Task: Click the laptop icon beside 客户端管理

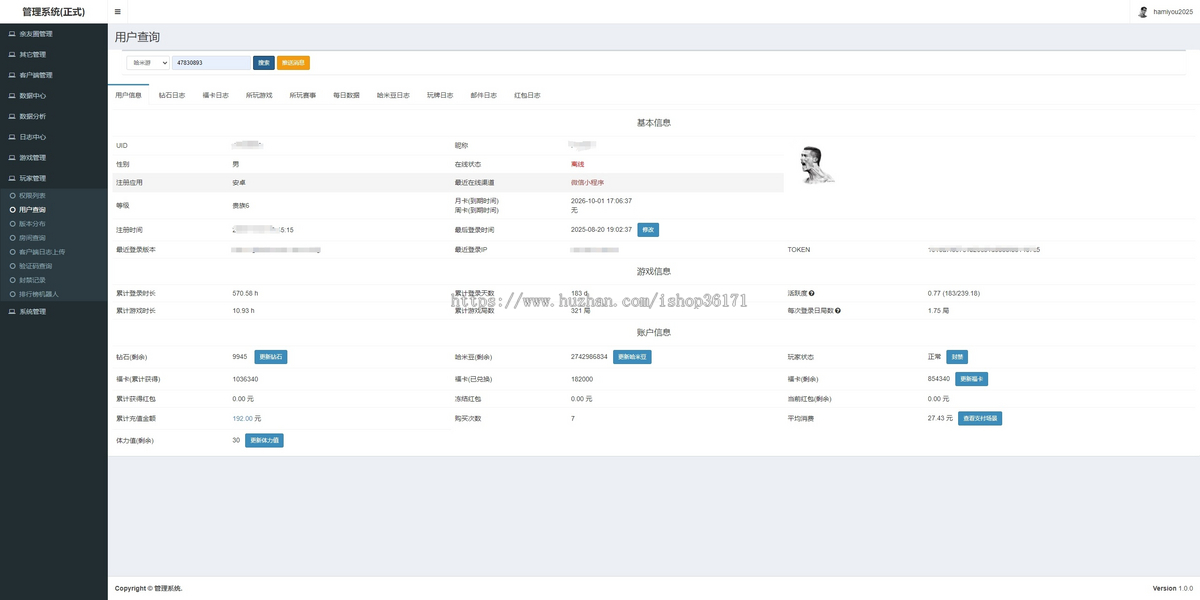Action: coord(12,75)
